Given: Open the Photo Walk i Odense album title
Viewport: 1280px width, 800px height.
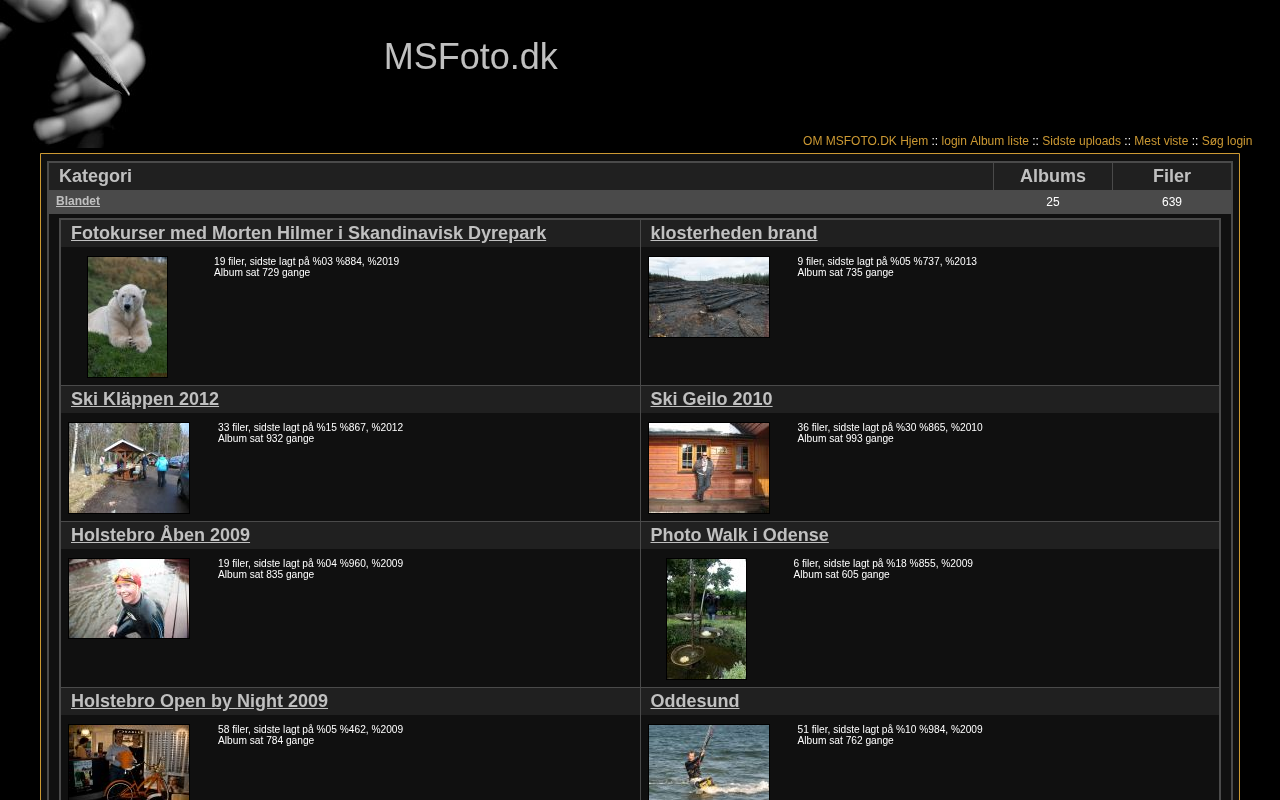Looking at the screenshot, I should coord(739,535).
